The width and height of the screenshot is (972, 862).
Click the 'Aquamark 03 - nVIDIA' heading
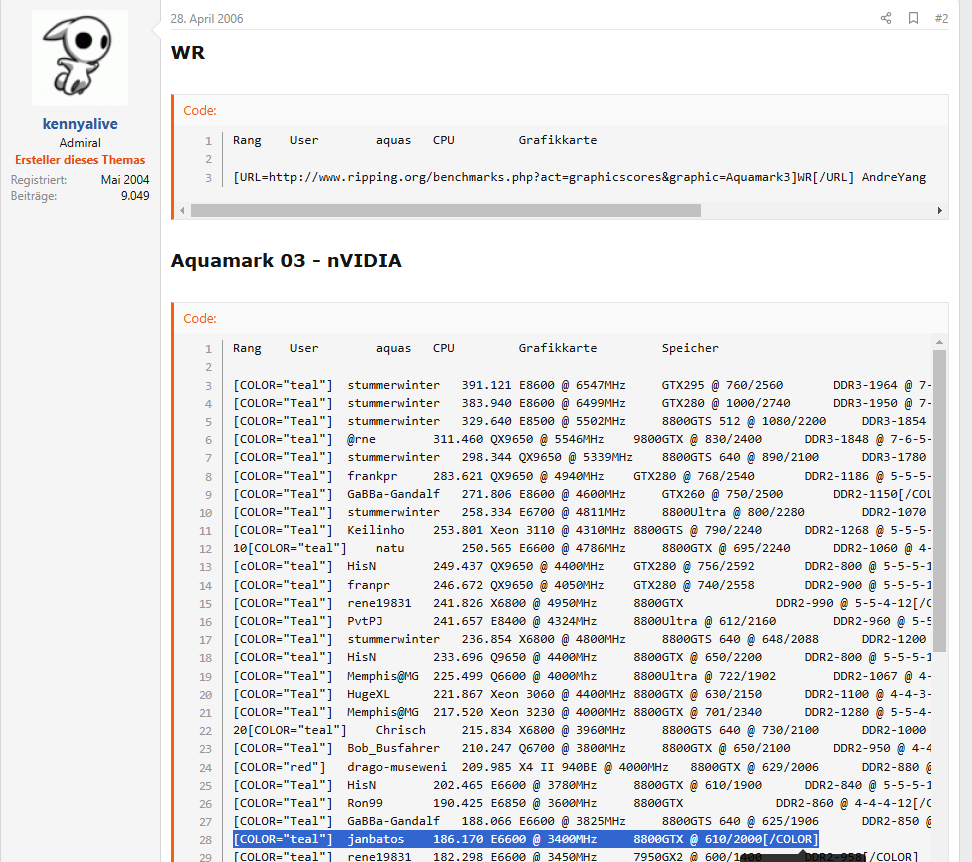(x=286, y=260)
